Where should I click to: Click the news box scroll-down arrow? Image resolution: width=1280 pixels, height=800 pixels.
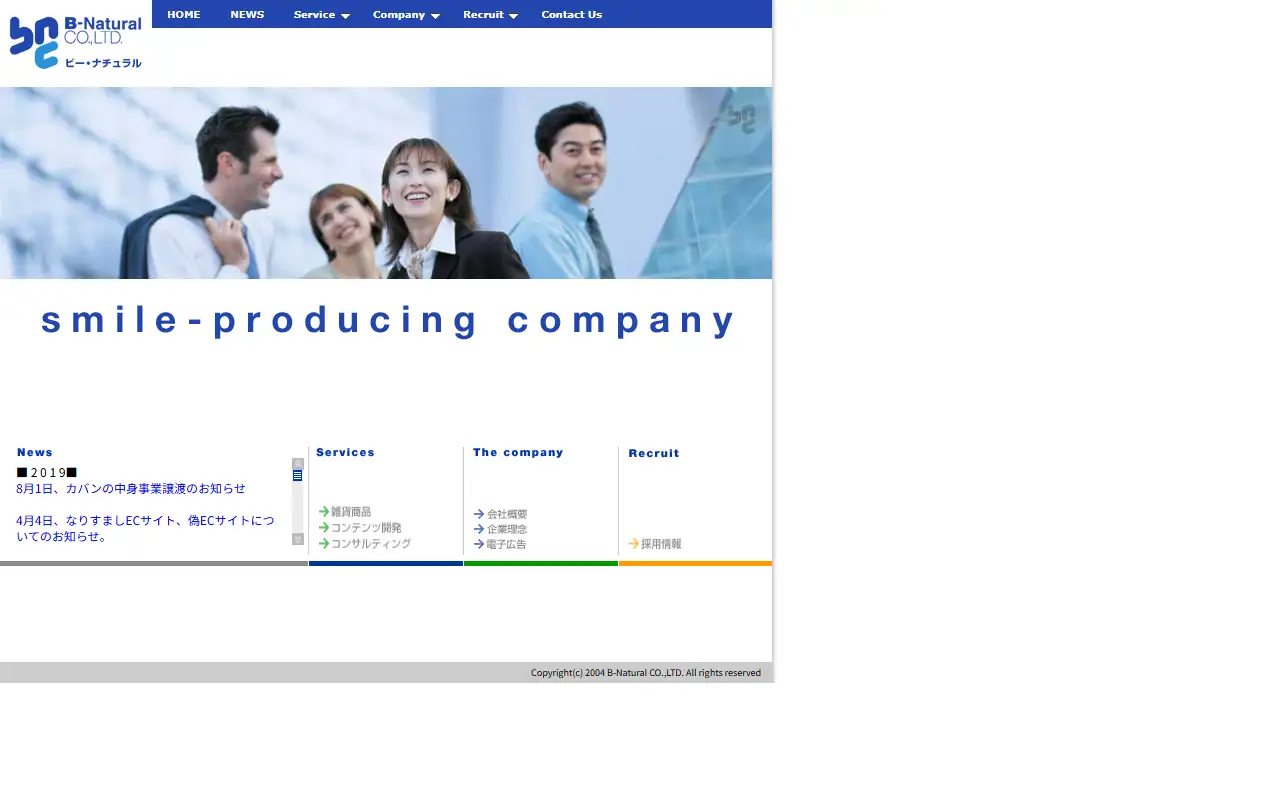coord(298,539)
